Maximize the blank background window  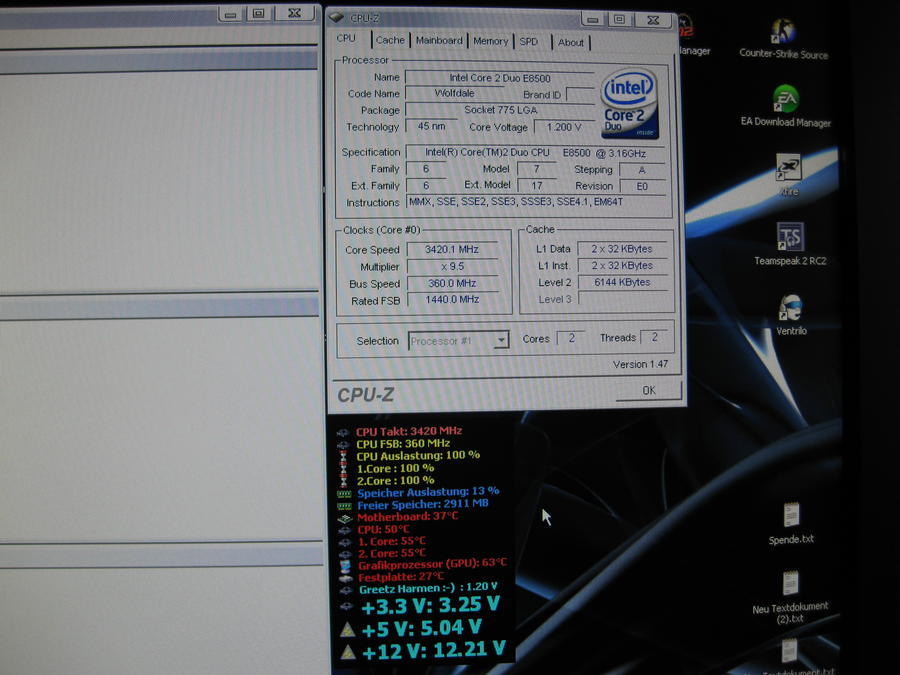(259, 13)
